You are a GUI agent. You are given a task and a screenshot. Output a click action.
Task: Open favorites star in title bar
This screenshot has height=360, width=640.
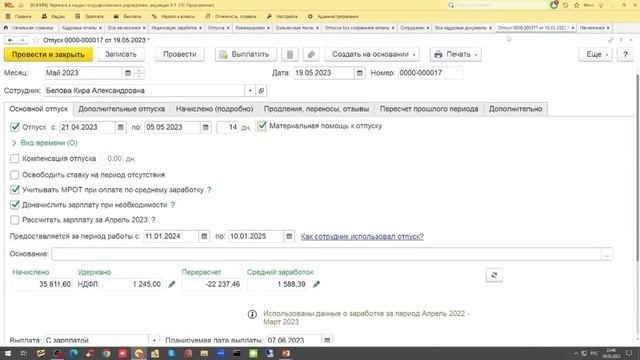tap(576, 5)
